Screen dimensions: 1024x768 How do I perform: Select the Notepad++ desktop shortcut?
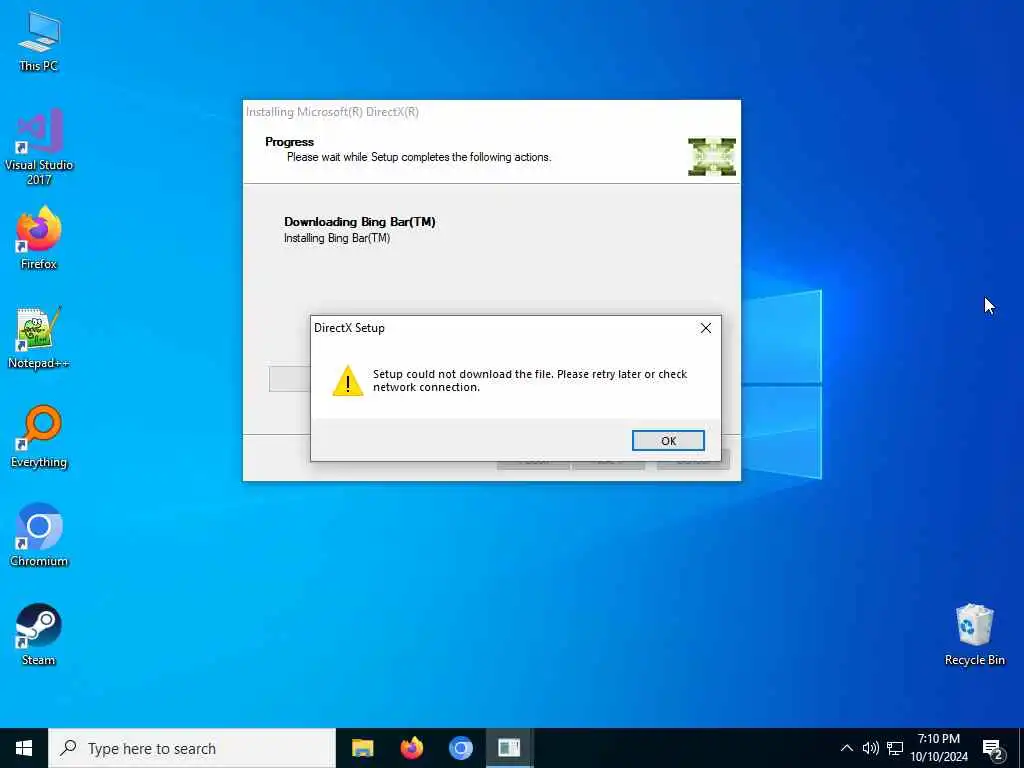(x=39, y=338)
